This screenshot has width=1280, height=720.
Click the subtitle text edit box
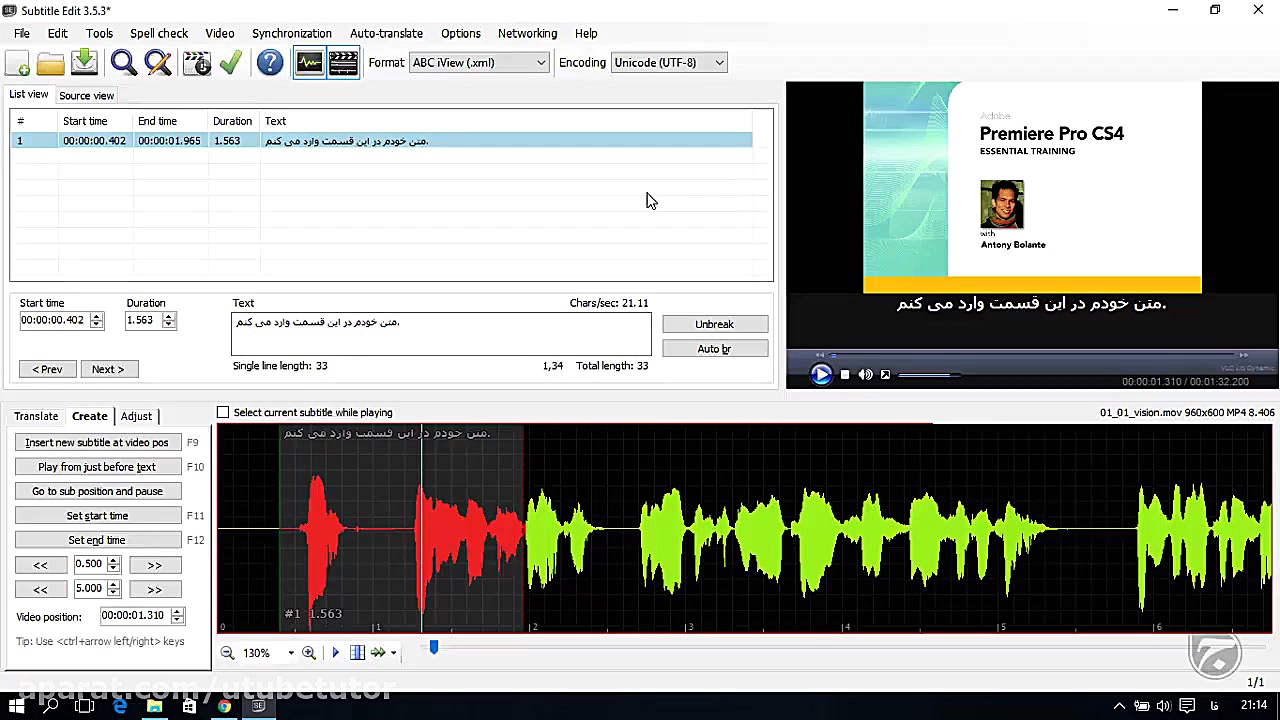(x=440, y=334)
